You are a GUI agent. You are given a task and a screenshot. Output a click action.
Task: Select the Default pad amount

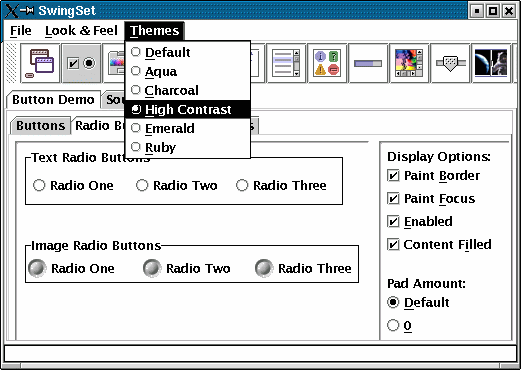click(418, 303)
